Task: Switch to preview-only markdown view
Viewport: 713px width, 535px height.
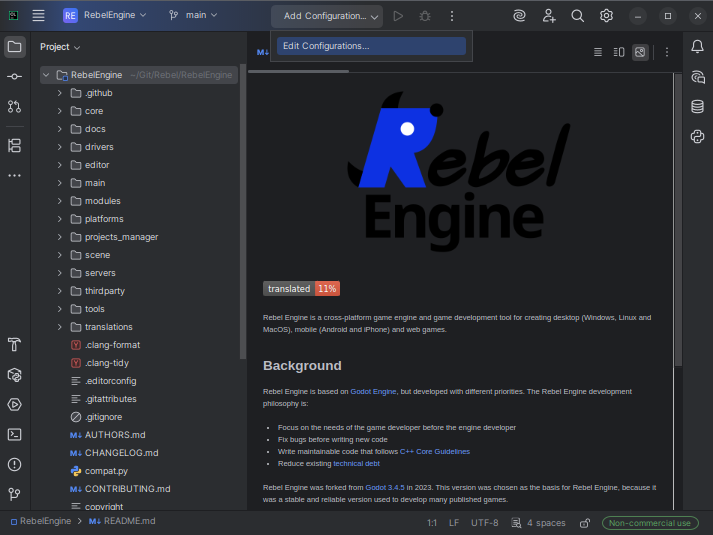Action: [640, 52]
